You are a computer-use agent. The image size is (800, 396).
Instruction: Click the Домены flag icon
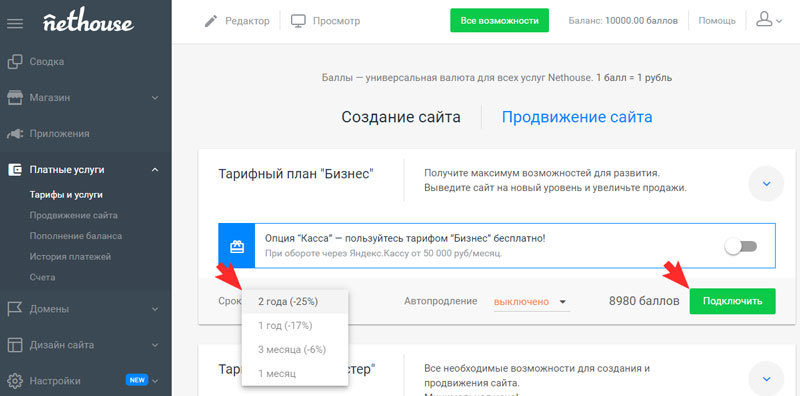point(15,309)
